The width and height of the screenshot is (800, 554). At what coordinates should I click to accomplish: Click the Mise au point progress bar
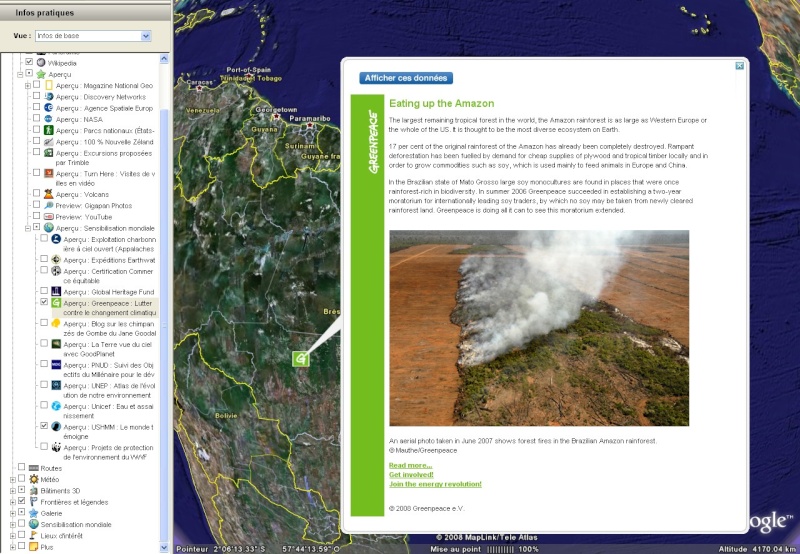(x=501, y=549)
